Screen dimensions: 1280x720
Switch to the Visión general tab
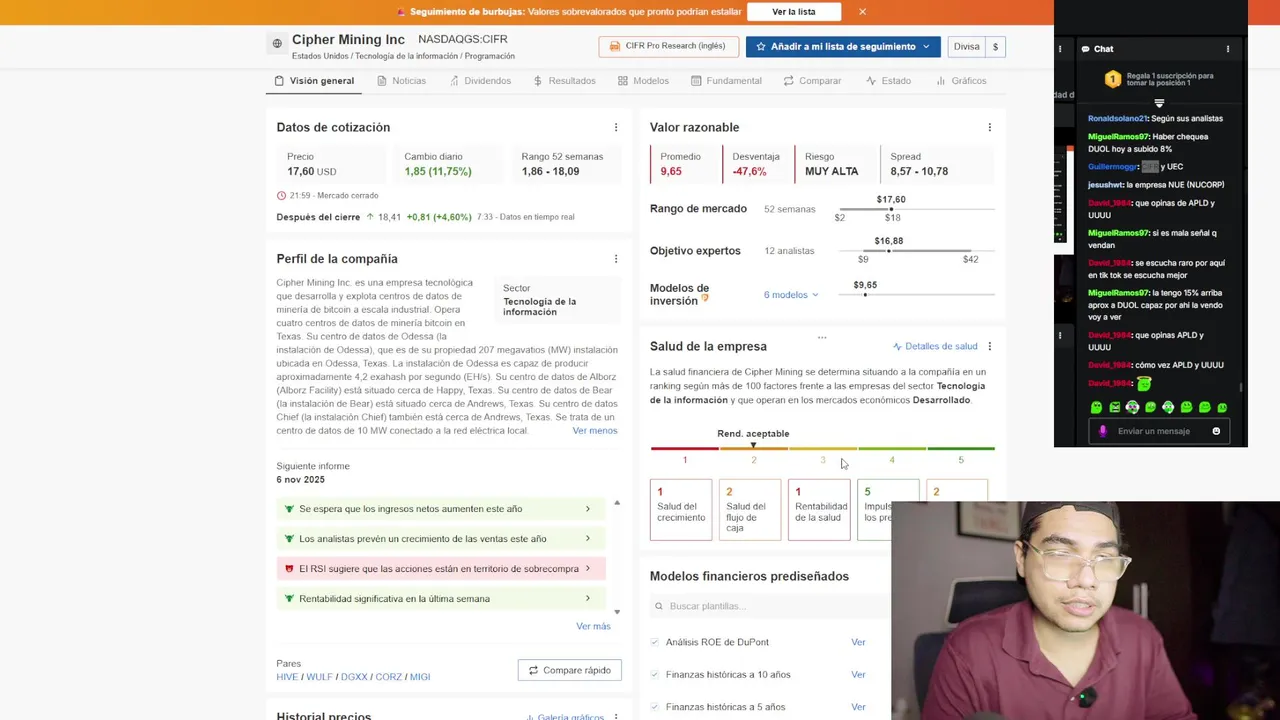point(314,81)
